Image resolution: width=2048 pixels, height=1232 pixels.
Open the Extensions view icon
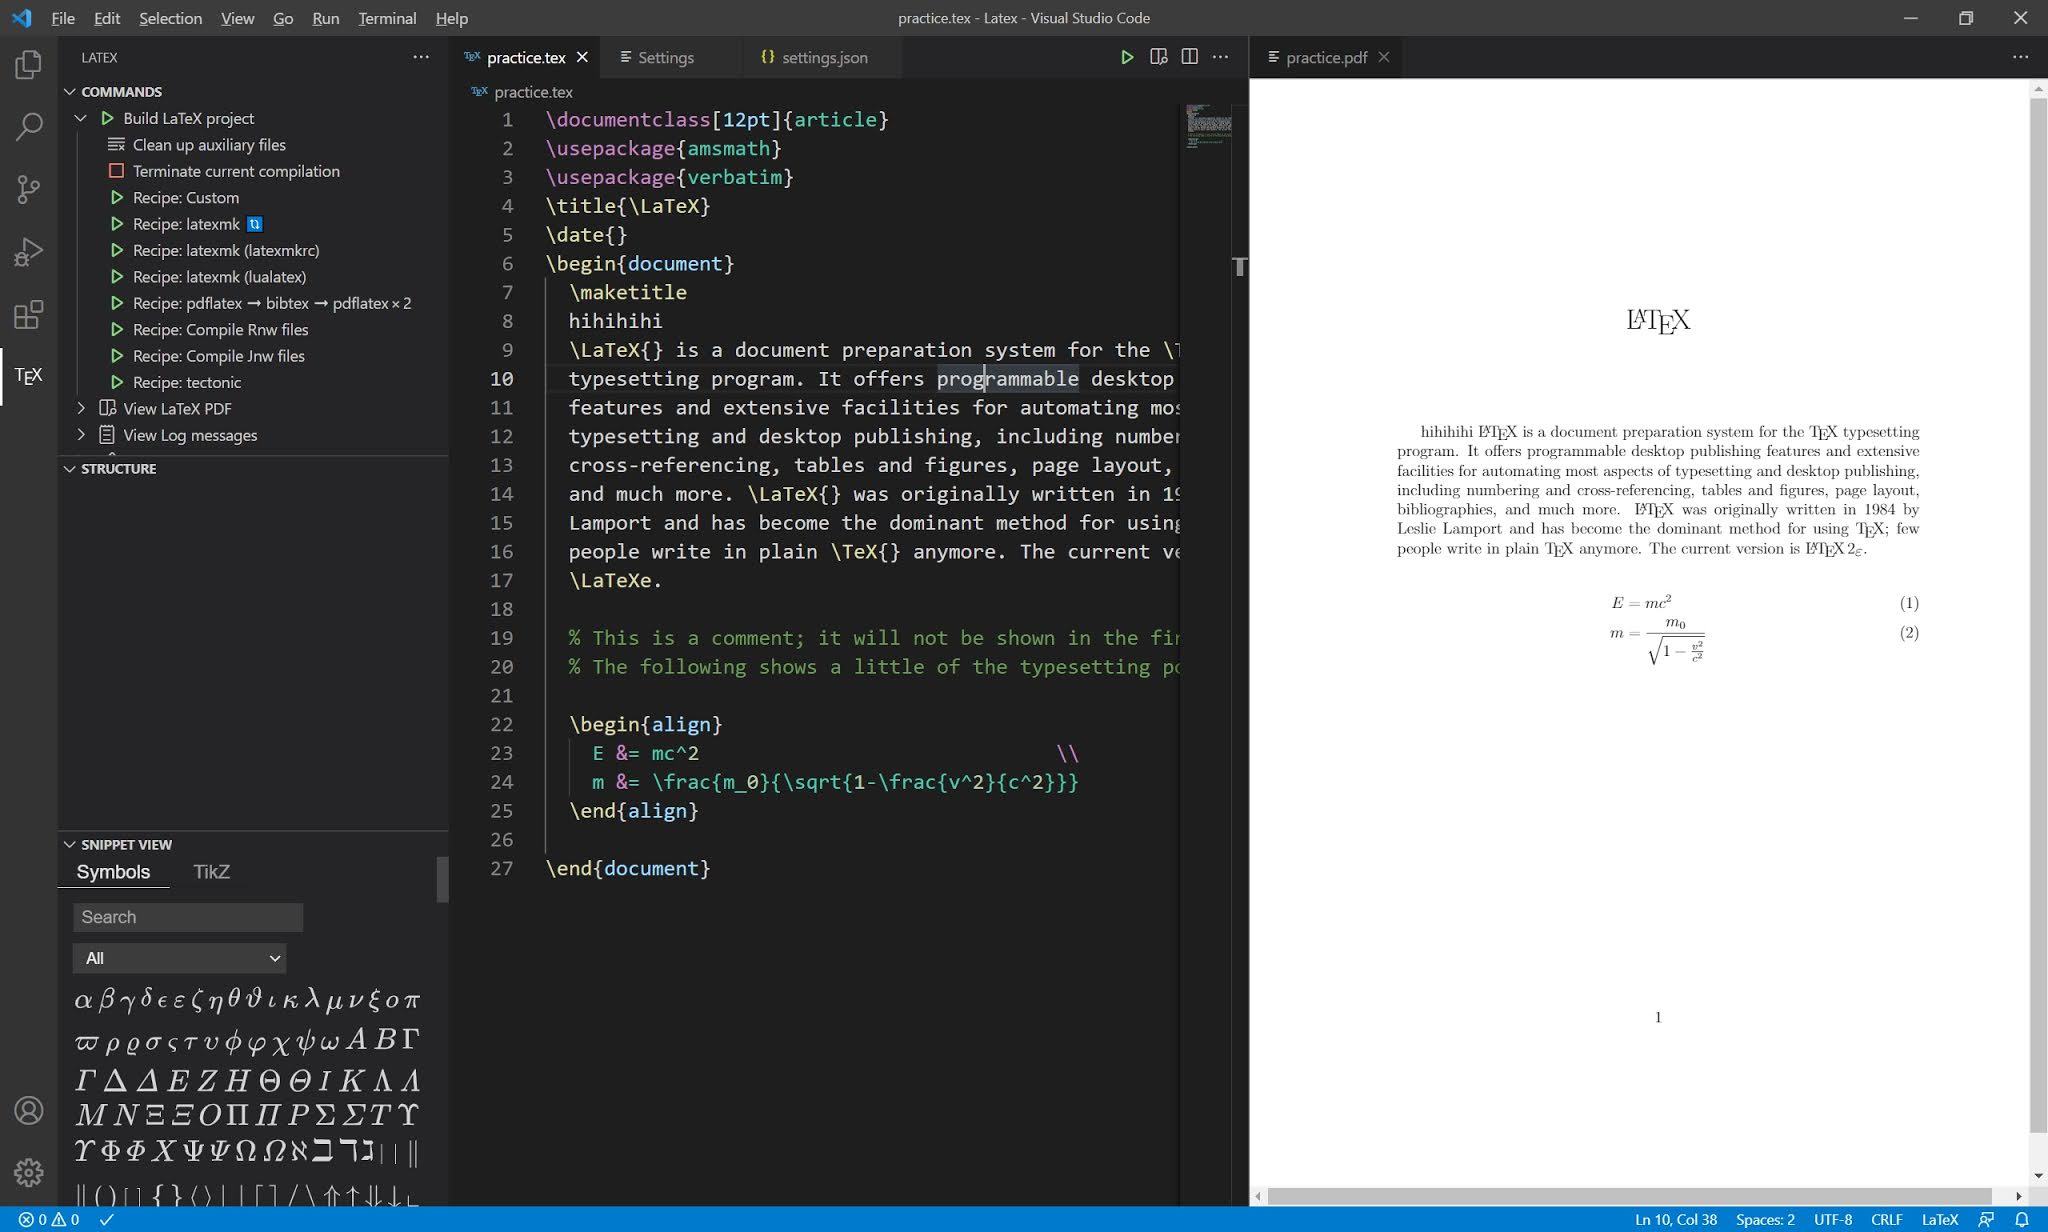pyautogui.click(x=29, y=315)
